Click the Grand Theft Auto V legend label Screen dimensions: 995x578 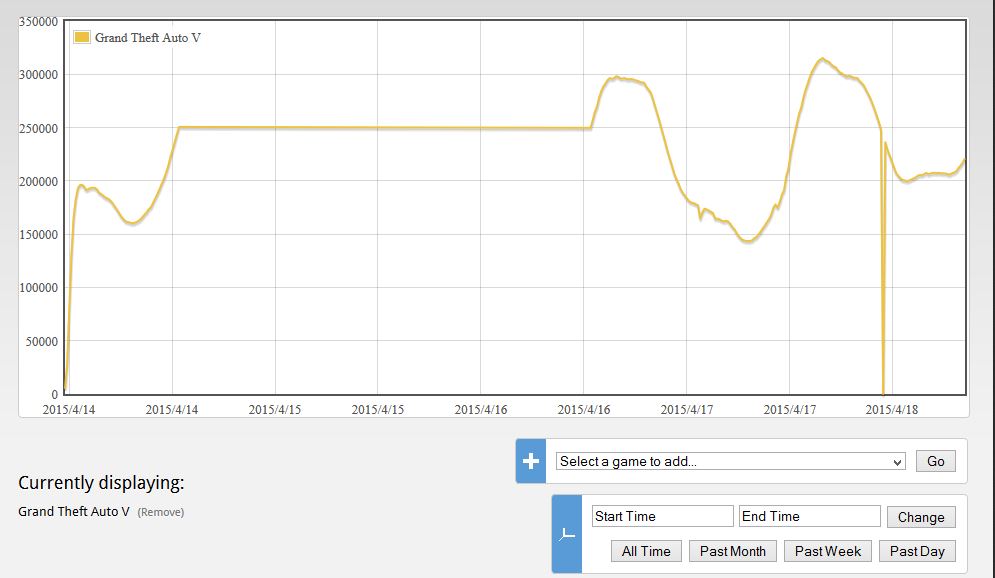(148, 38)
